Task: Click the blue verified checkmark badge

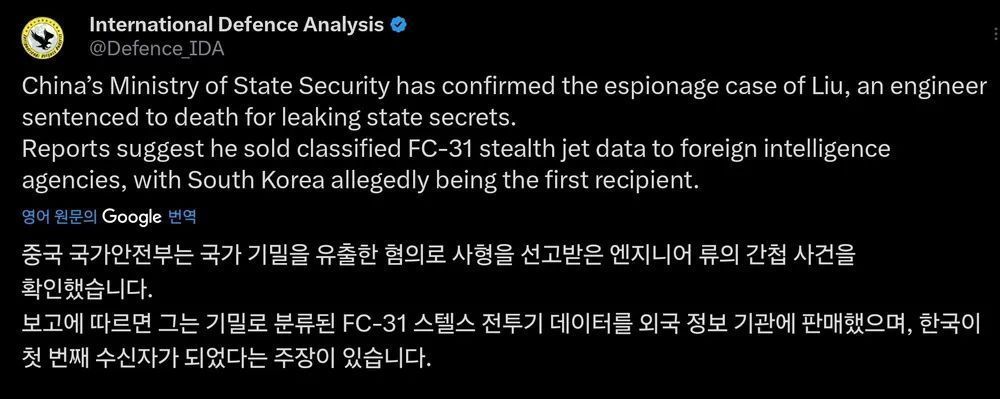Action: point(399,25)
